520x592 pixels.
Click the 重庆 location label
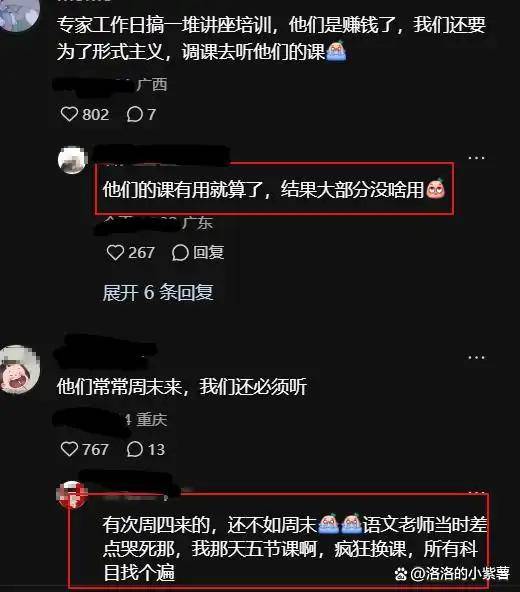152,419
